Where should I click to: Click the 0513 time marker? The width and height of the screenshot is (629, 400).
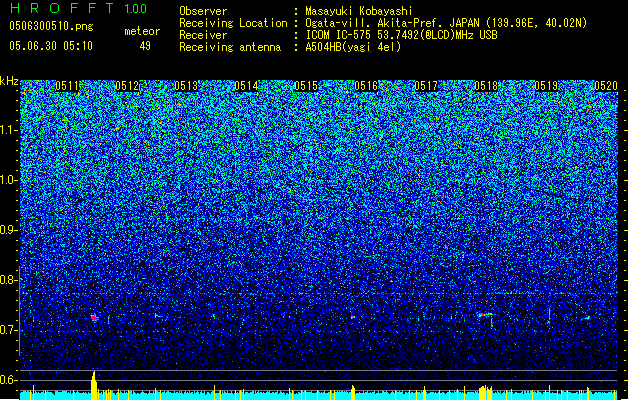tap(187, 86)
